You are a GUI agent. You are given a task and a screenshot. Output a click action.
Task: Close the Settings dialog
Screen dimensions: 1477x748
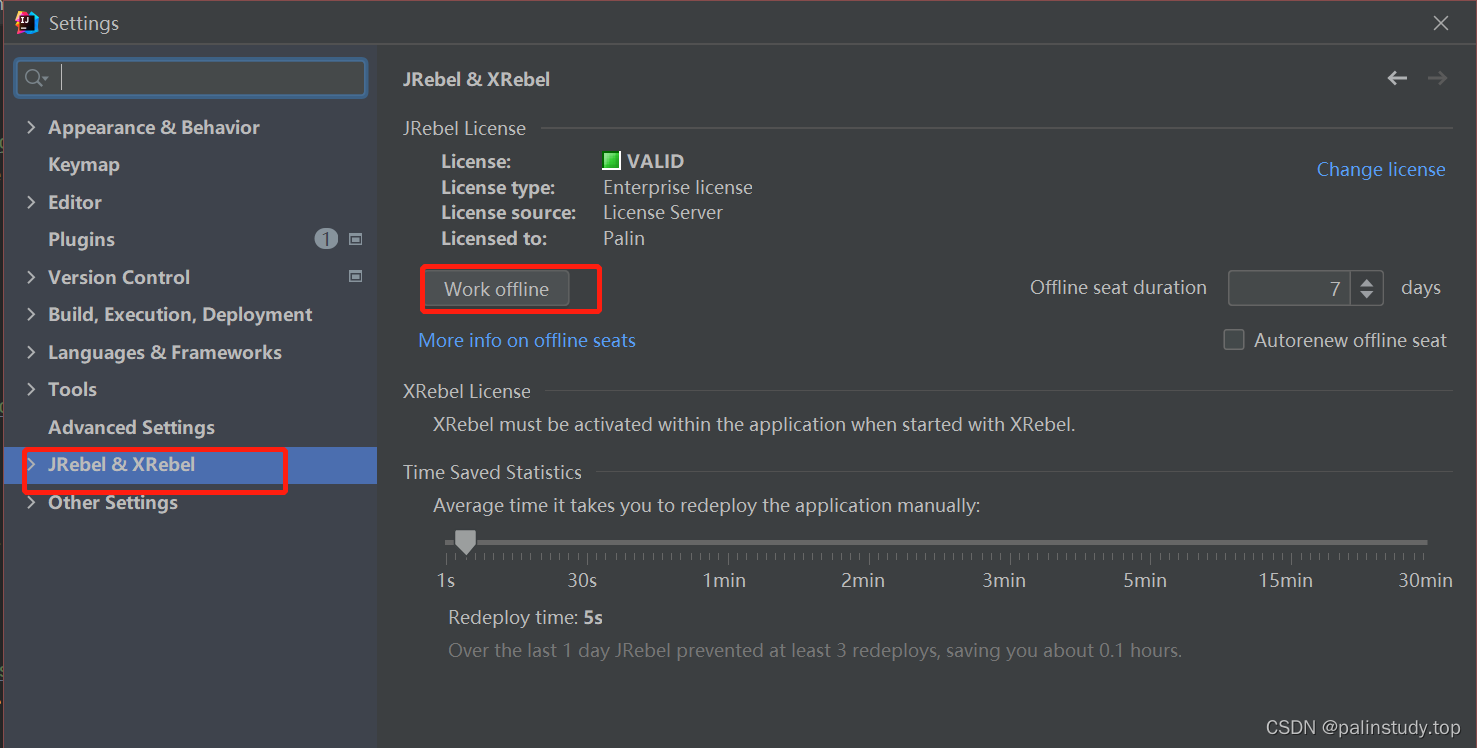click(x=1441, y=23)
